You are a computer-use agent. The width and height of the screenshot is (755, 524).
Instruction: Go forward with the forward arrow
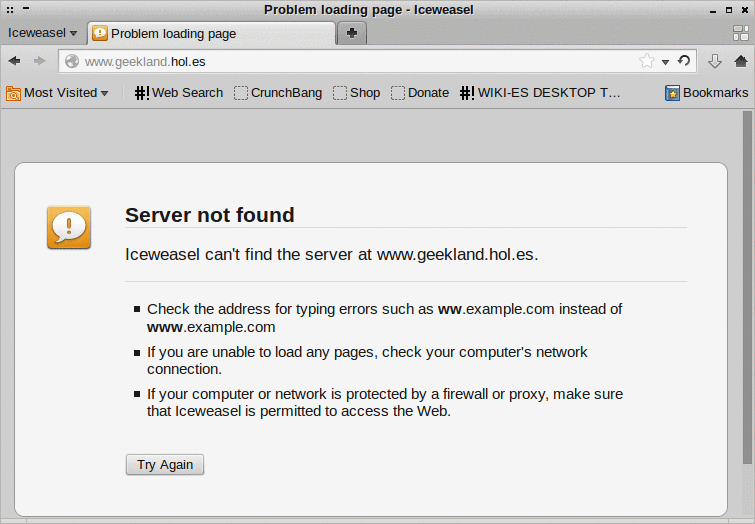click(x=39, y=61)
